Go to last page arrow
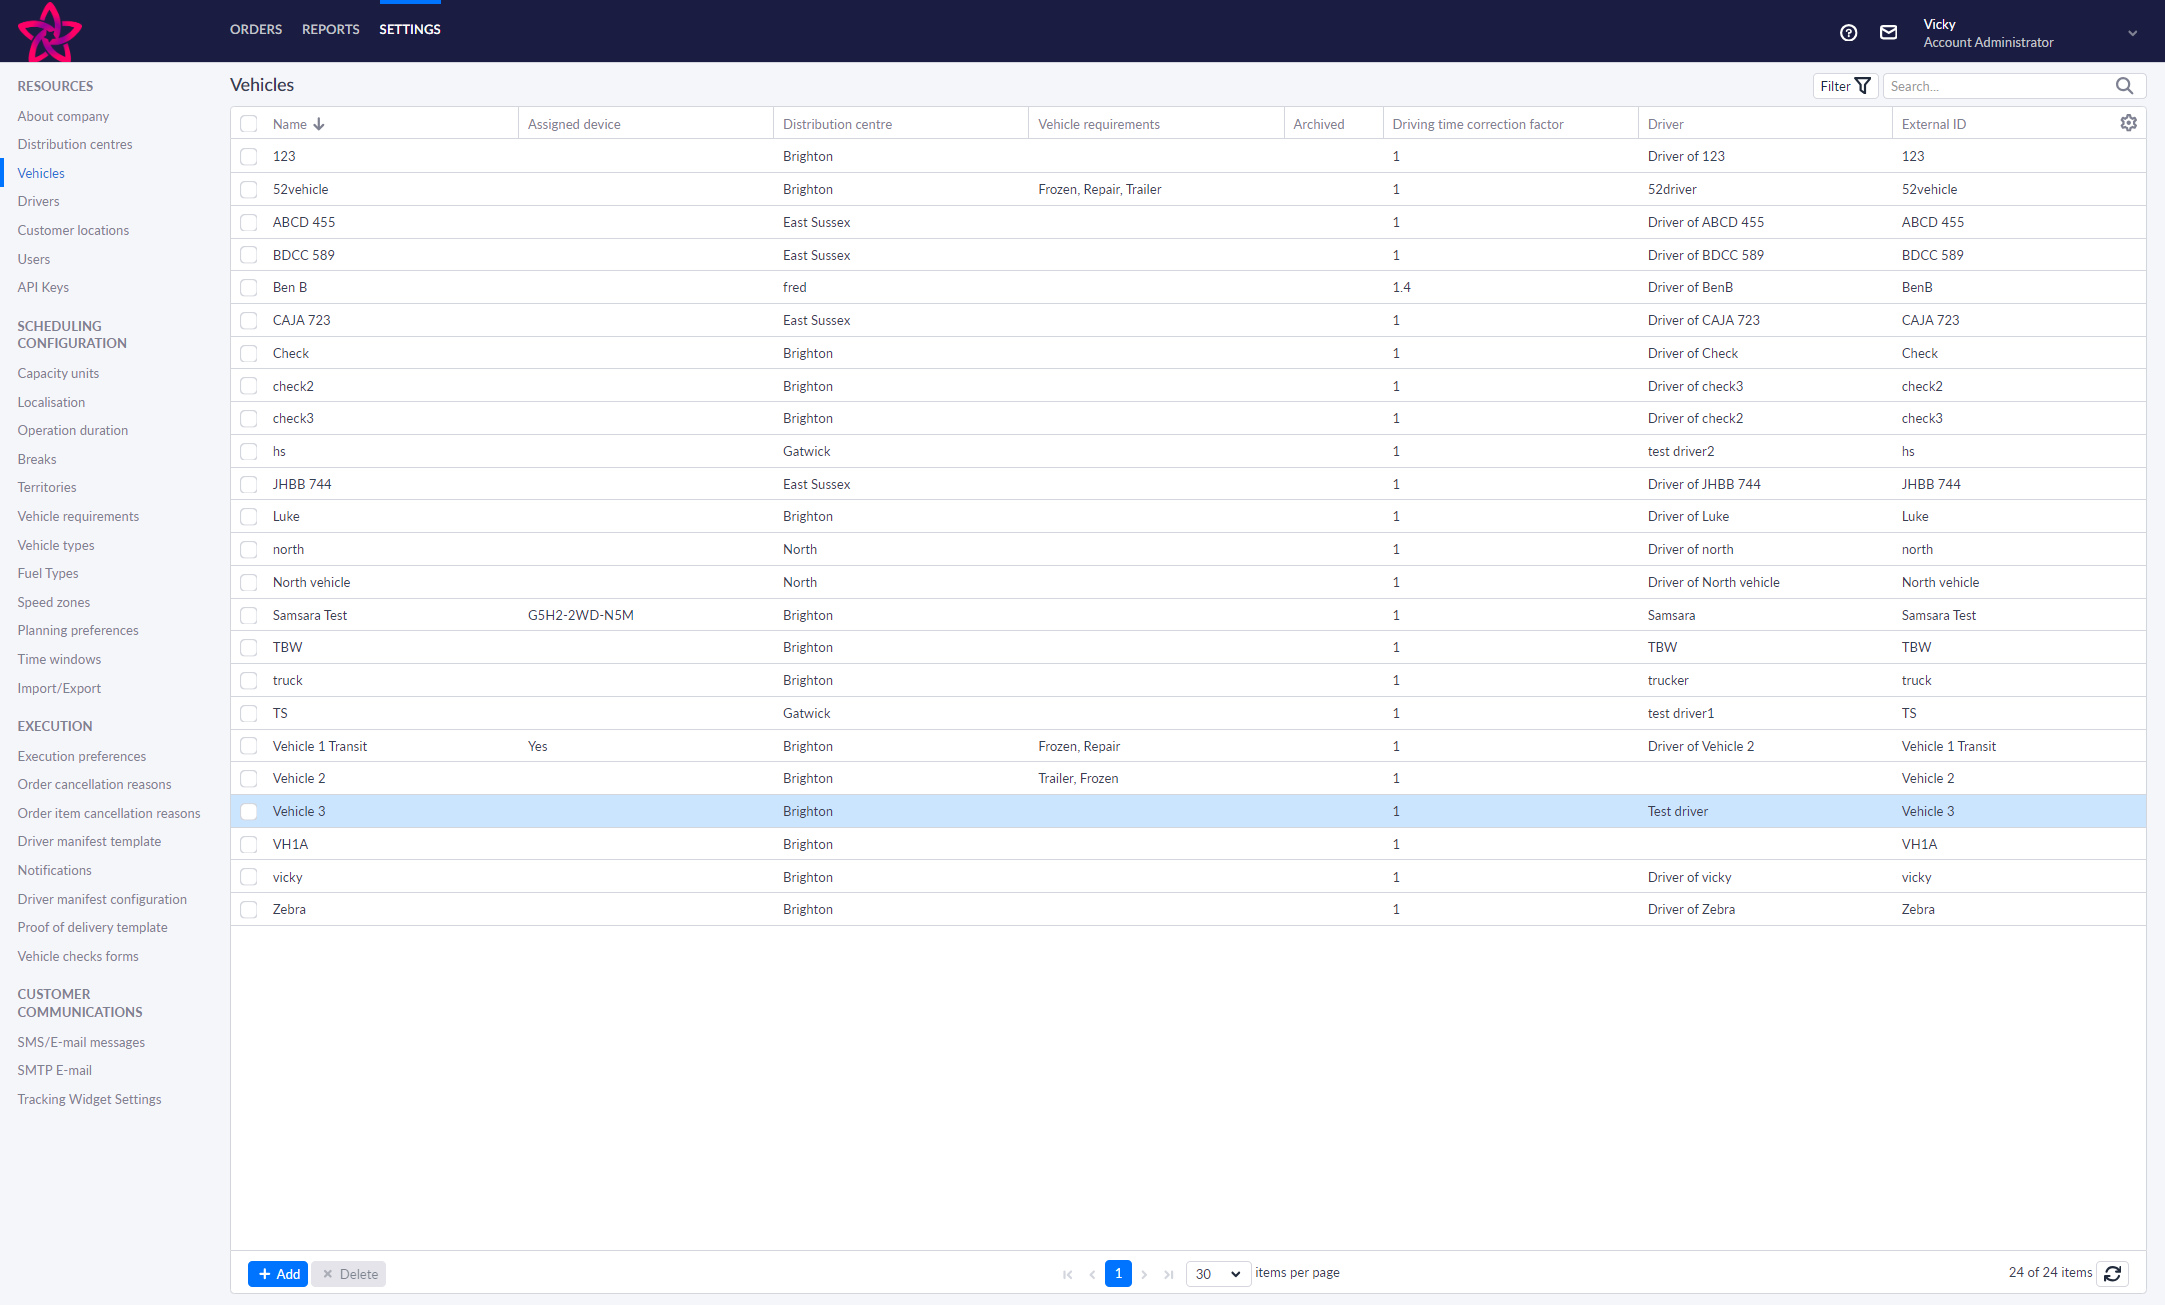The width and height of the screenshot is (2165, 1305). point(1168,1274)
